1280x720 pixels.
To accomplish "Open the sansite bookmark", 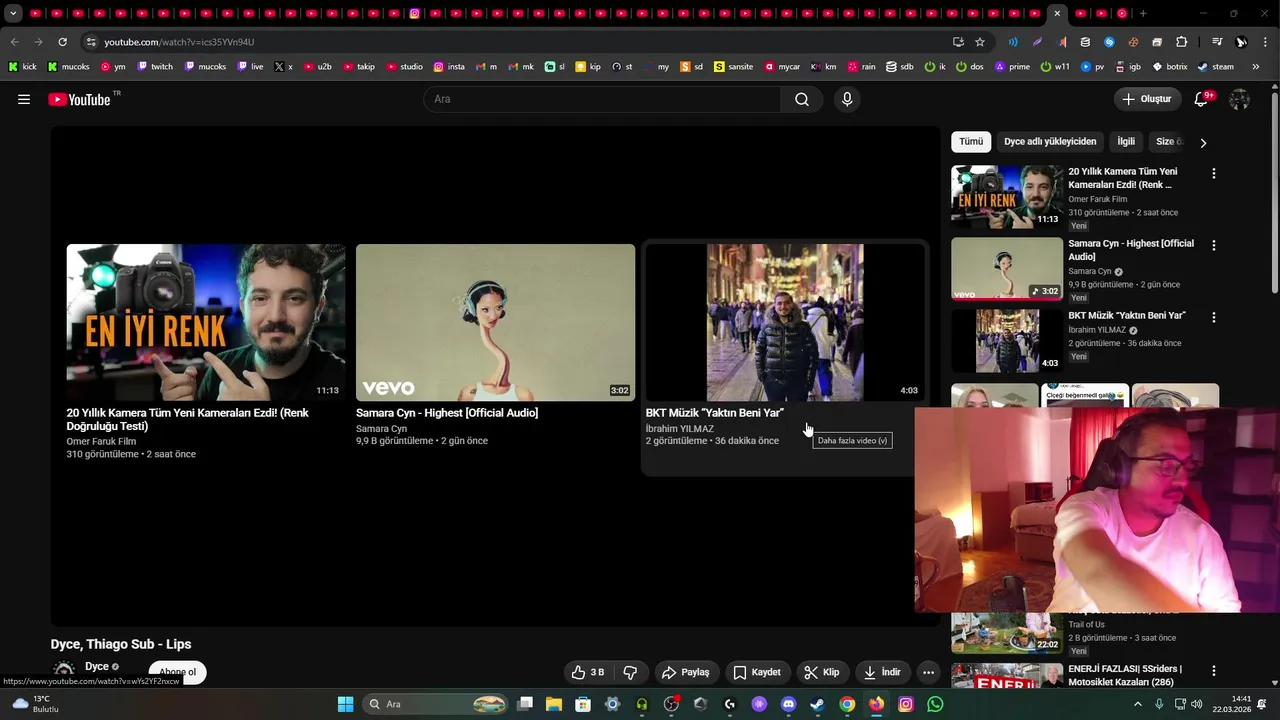I will coord(733,67).
